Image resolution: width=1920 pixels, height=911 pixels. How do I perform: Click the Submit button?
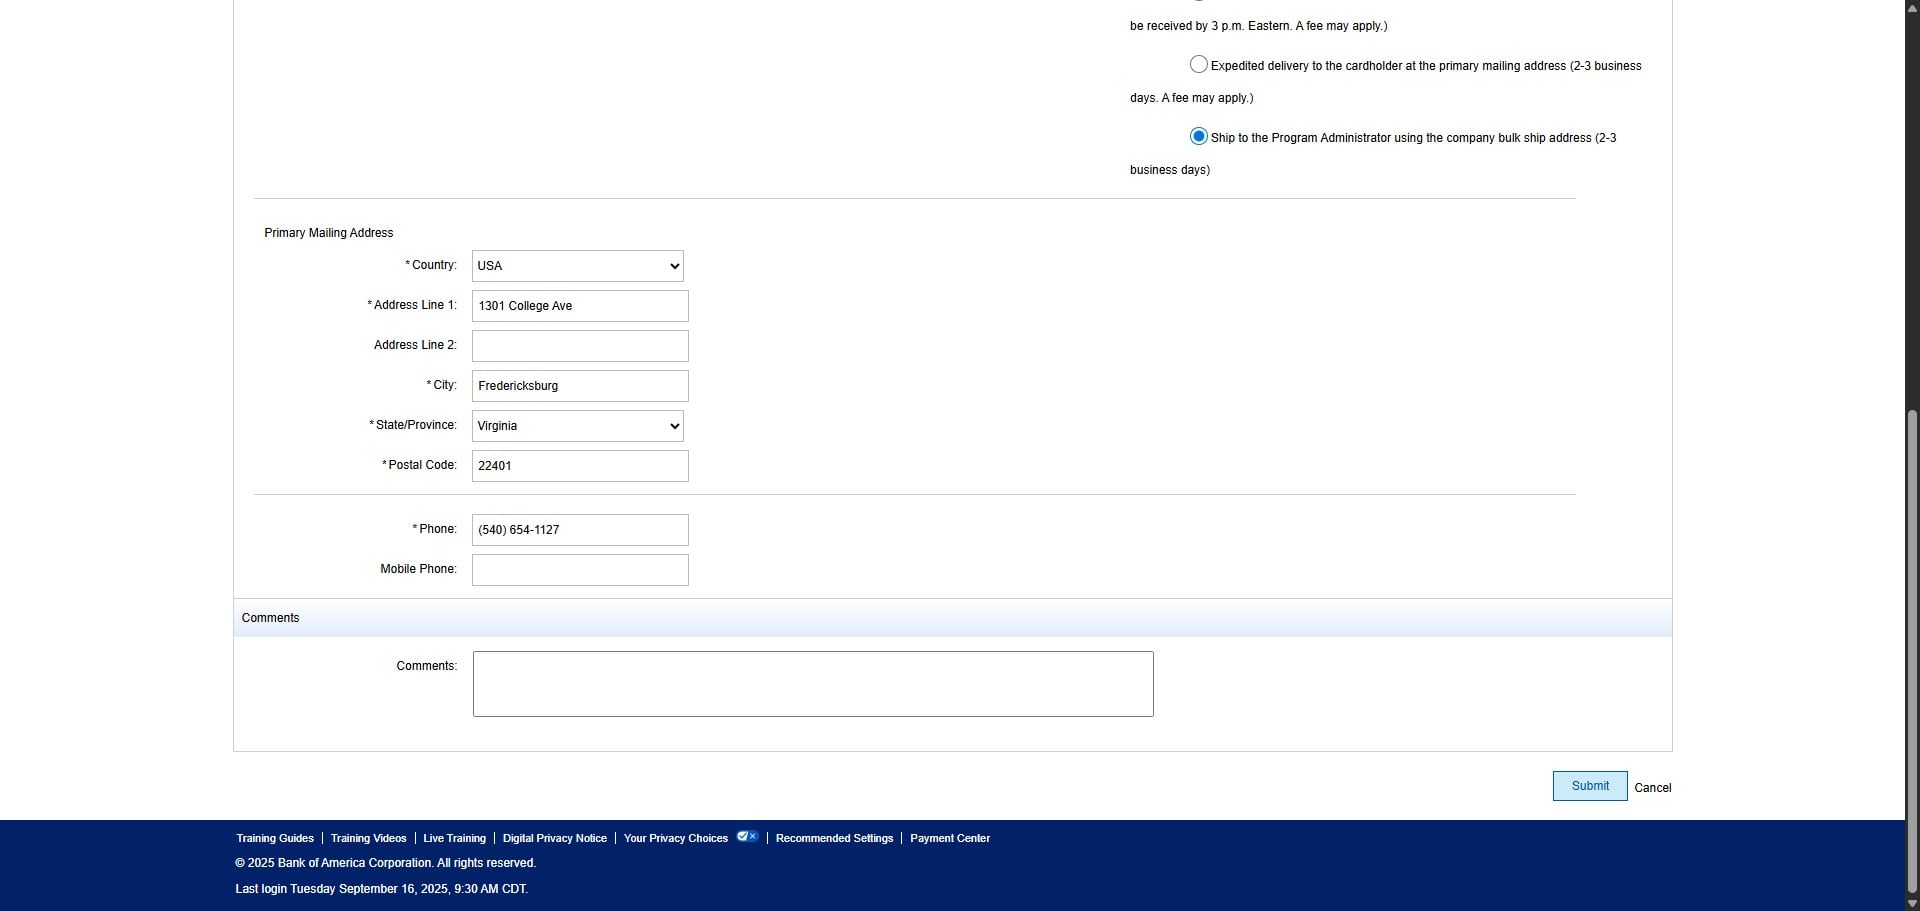pos(1589,786)
